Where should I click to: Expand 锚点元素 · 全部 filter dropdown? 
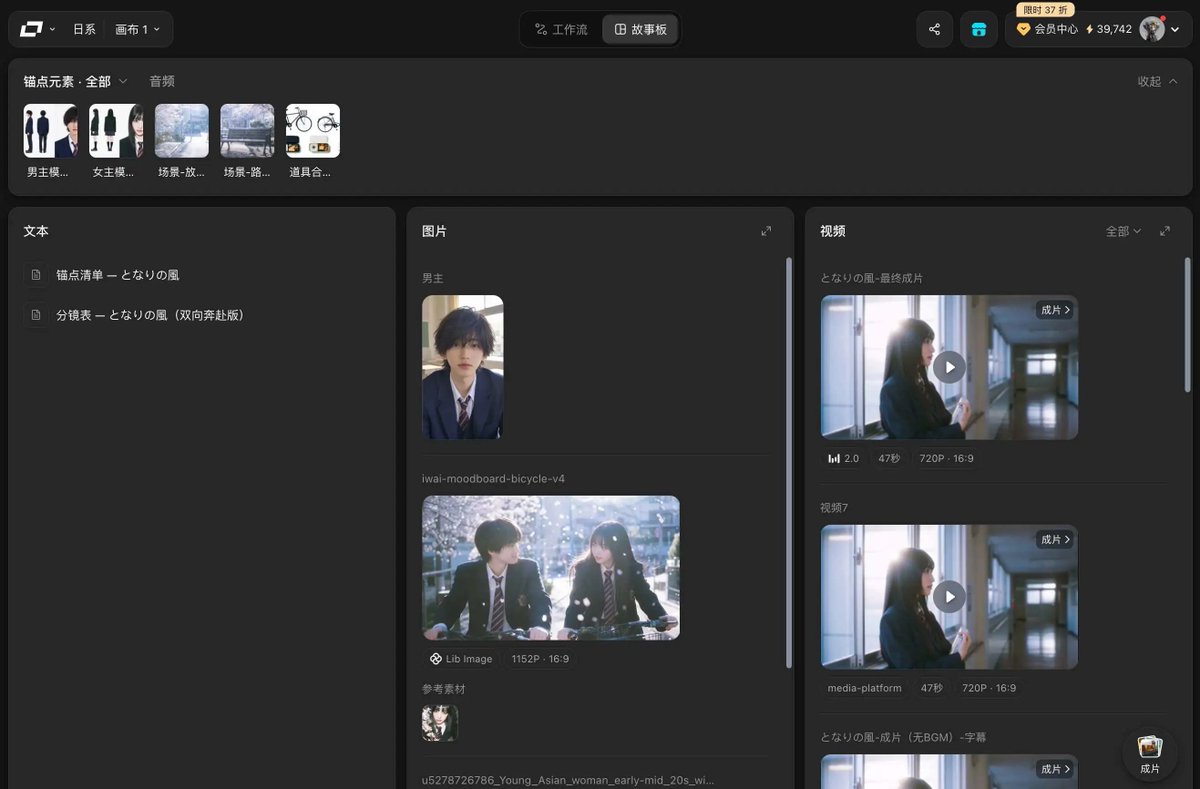(76, 81)
